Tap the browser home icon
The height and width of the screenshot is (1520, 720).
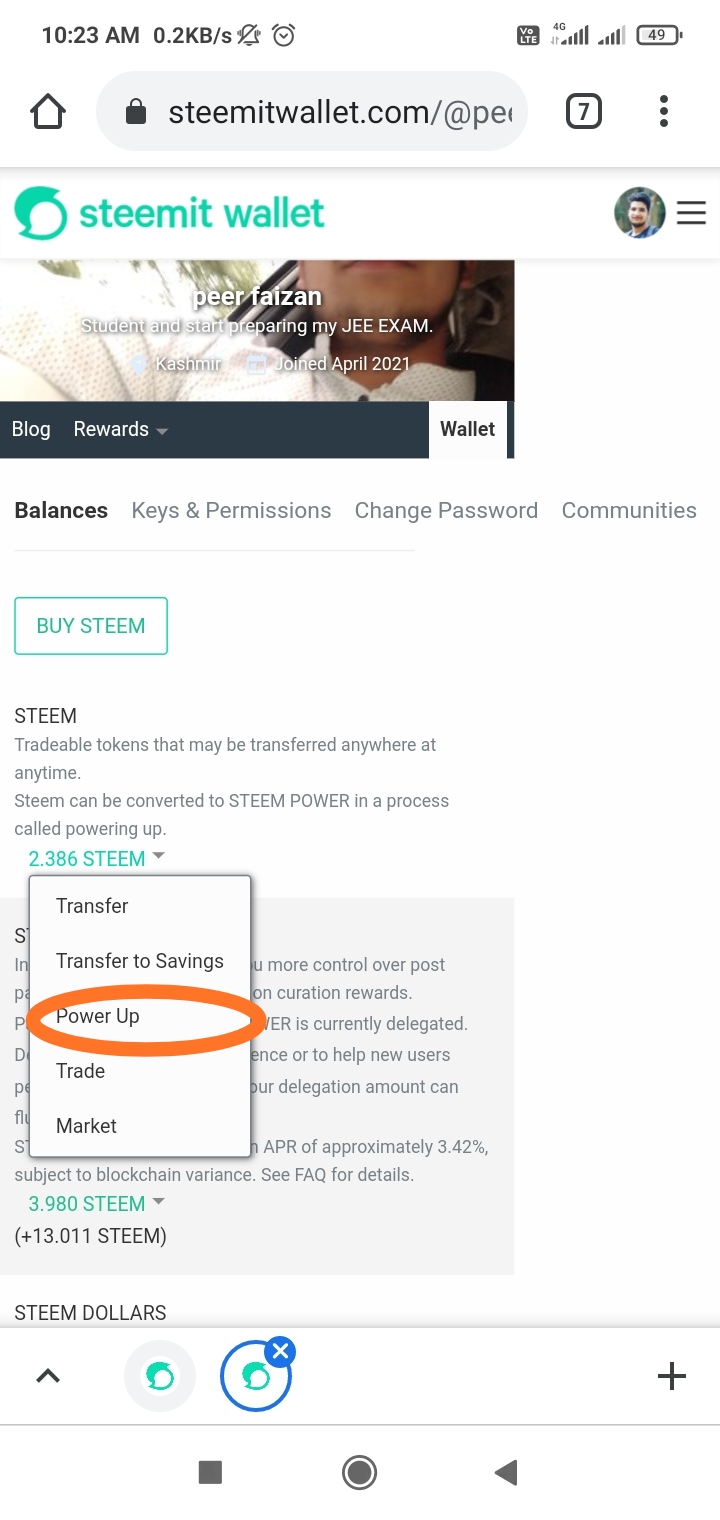click(48, 112)
